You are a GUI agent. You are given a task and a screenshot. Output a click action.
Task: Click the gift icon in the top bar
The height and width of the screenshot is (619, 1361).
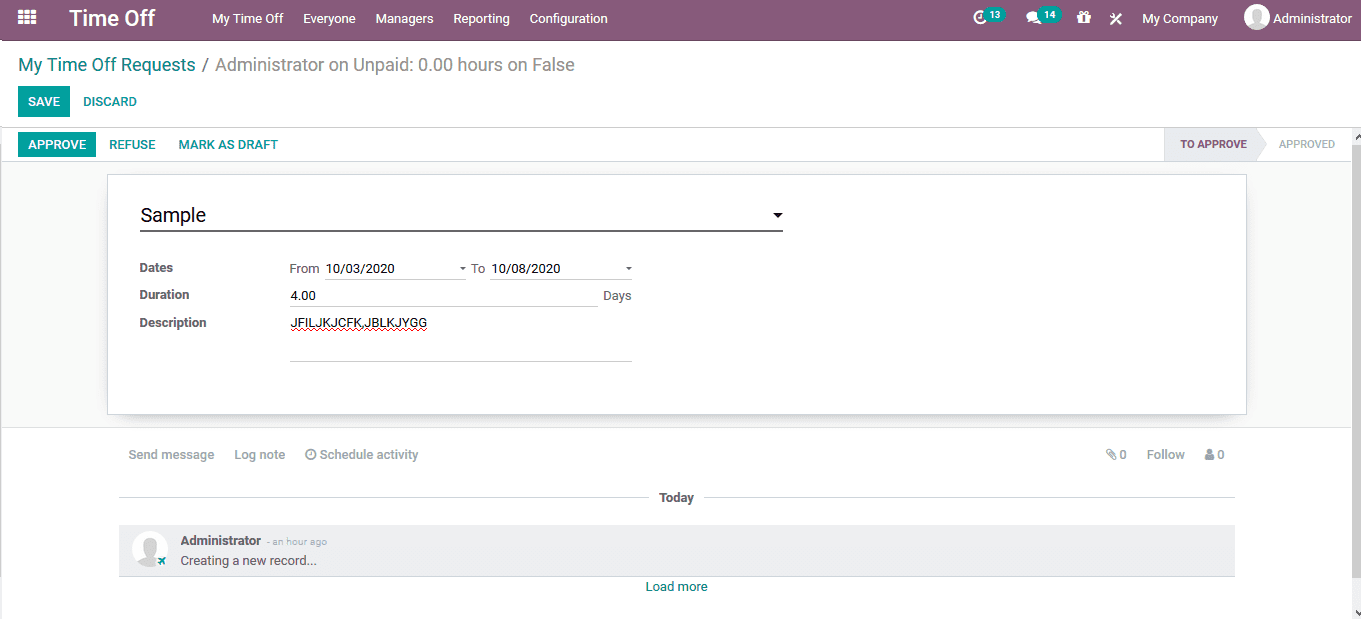pyautogui.click(x=1083, y=18)
